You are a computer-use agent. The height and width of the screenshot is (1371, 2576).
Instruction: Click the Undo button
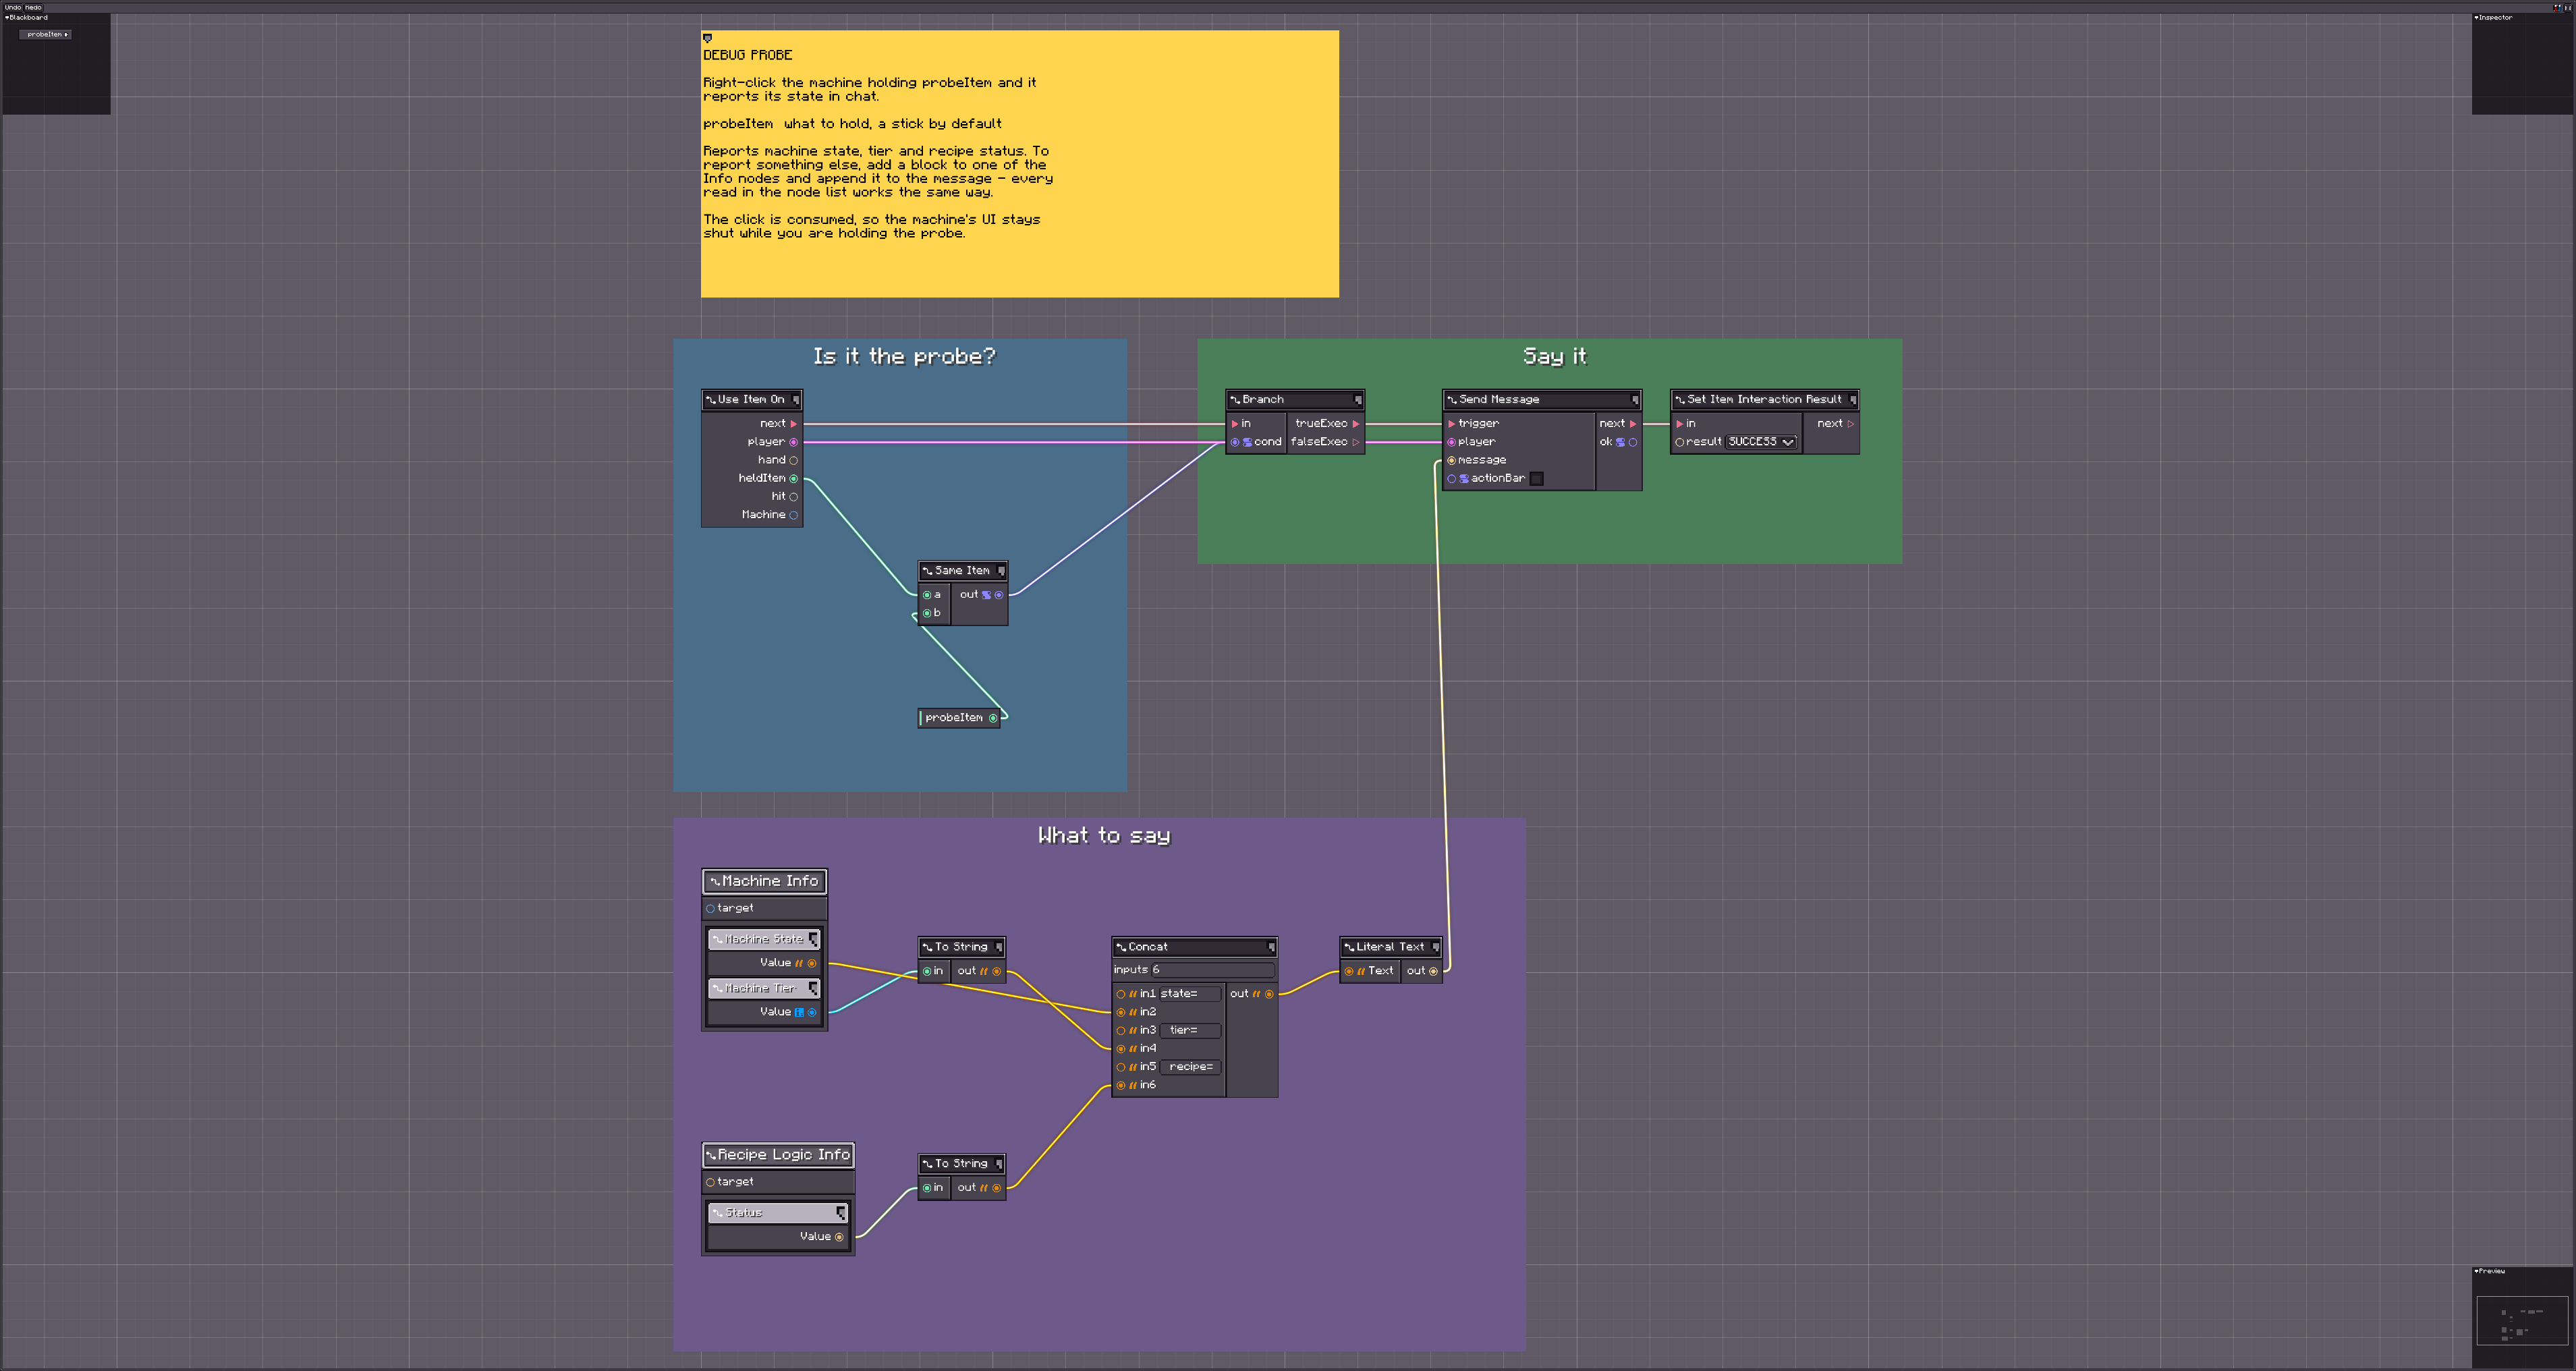[12, 7]
